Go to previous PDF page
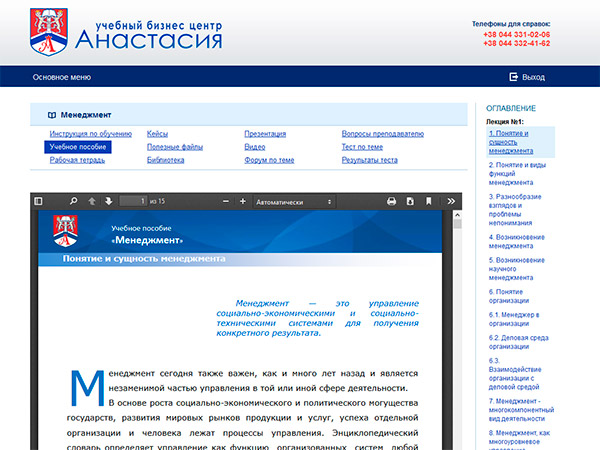Image resolution: width=600 pixels, height=450 pixels. coord(92,201)
